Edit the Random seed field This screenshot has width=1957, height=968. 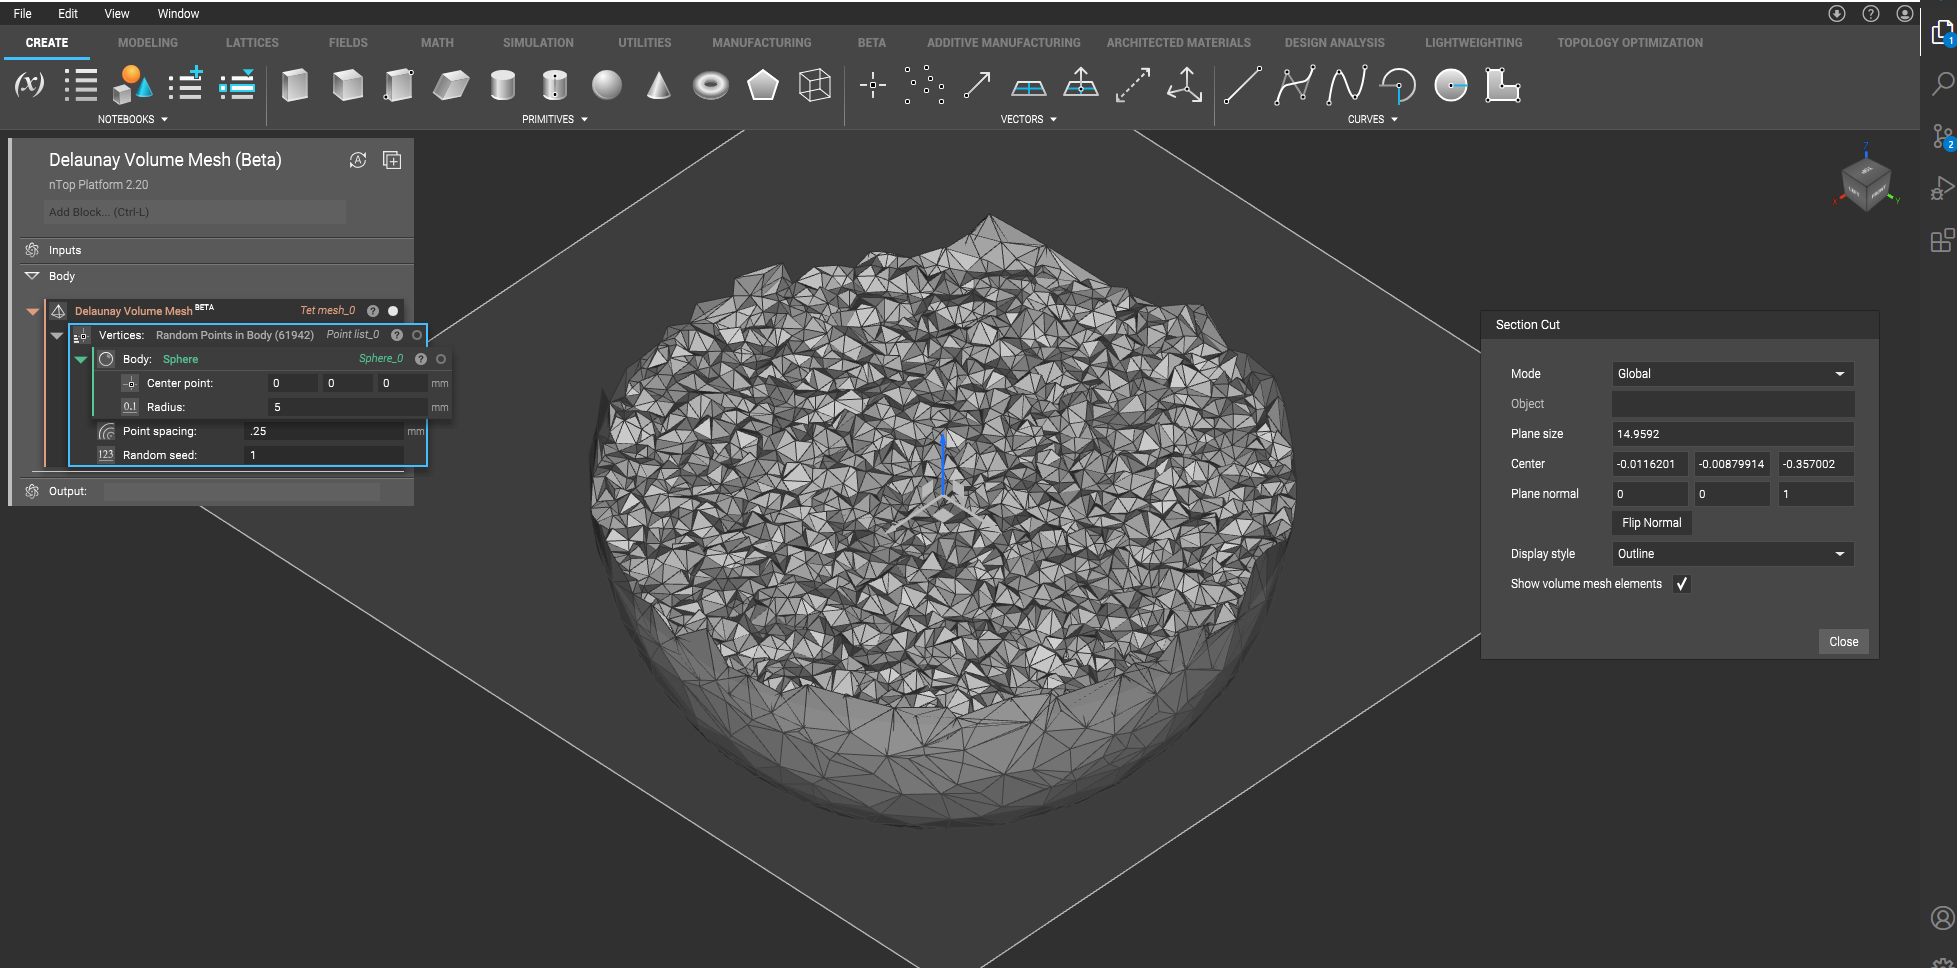pos(323,455)
